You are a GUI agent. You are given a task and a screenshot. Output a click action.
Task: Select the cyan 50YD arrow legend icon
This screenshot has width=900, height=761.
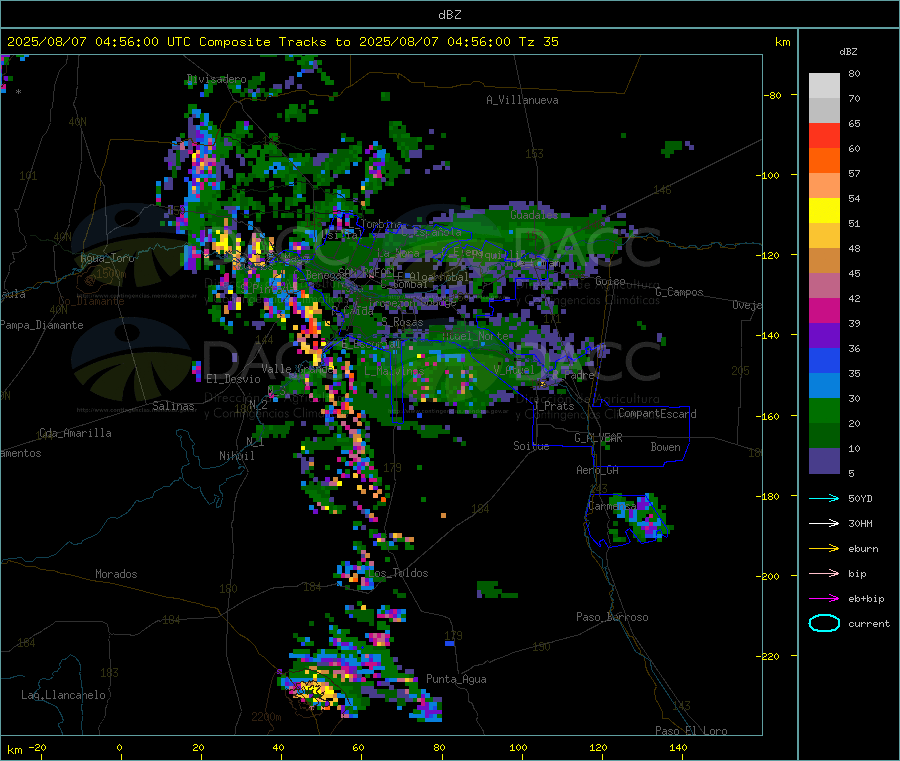coord(824,498)
